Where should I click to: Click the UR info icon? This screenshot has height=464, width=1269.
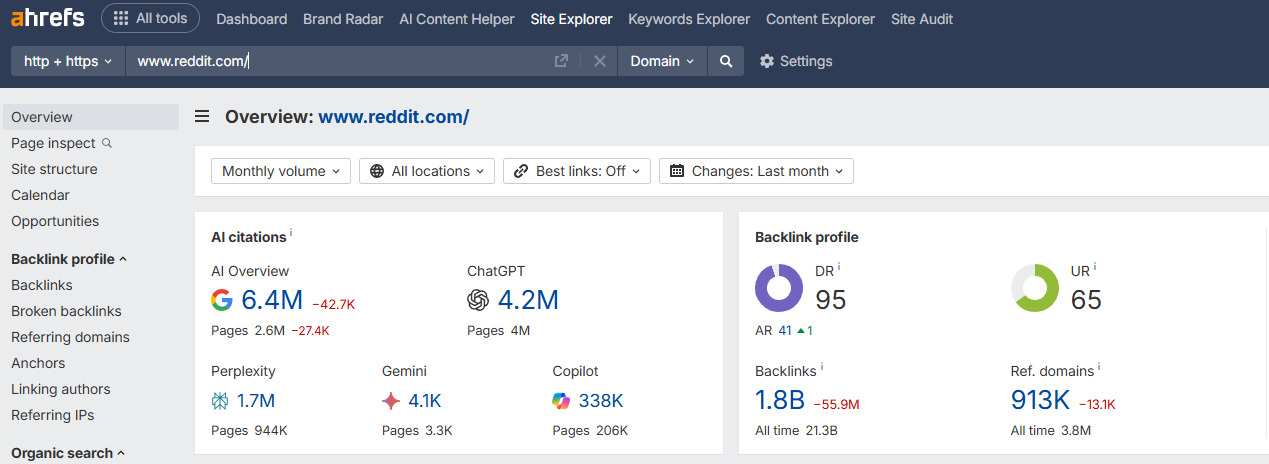[1095, 267]
